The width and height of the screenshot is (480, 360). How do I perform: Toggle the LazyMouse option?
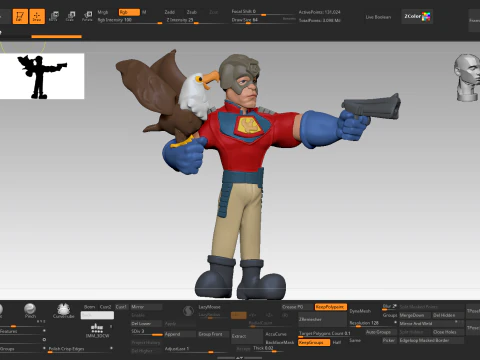(x=209, y=307)
